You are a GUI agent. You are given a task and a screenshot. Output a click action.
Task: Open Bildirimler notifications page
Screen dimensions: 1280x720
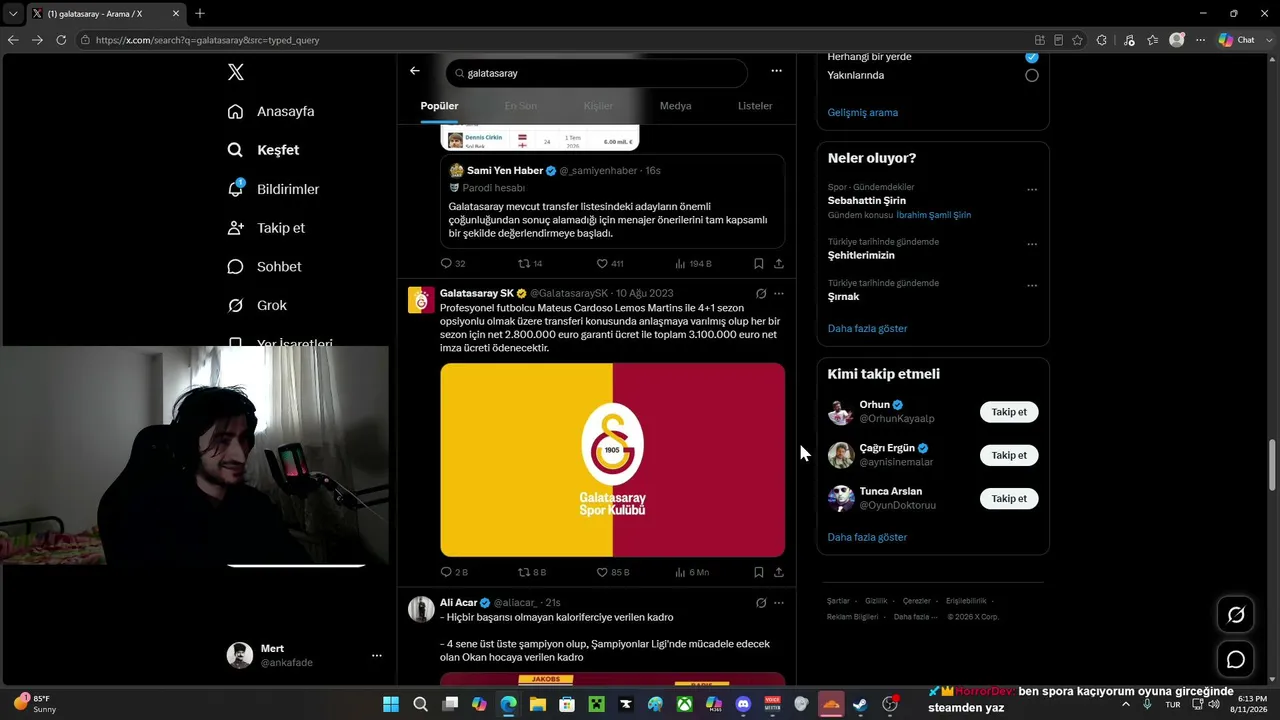click(273, 189)
